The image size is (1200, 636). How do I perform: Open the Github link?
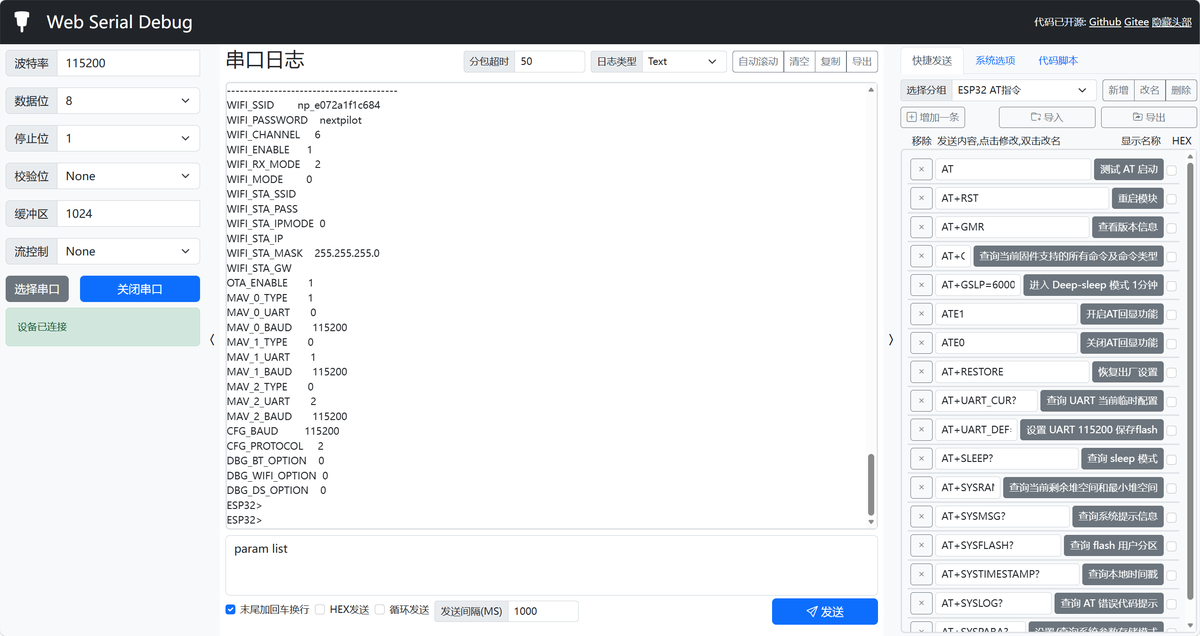coord(1105,22)
